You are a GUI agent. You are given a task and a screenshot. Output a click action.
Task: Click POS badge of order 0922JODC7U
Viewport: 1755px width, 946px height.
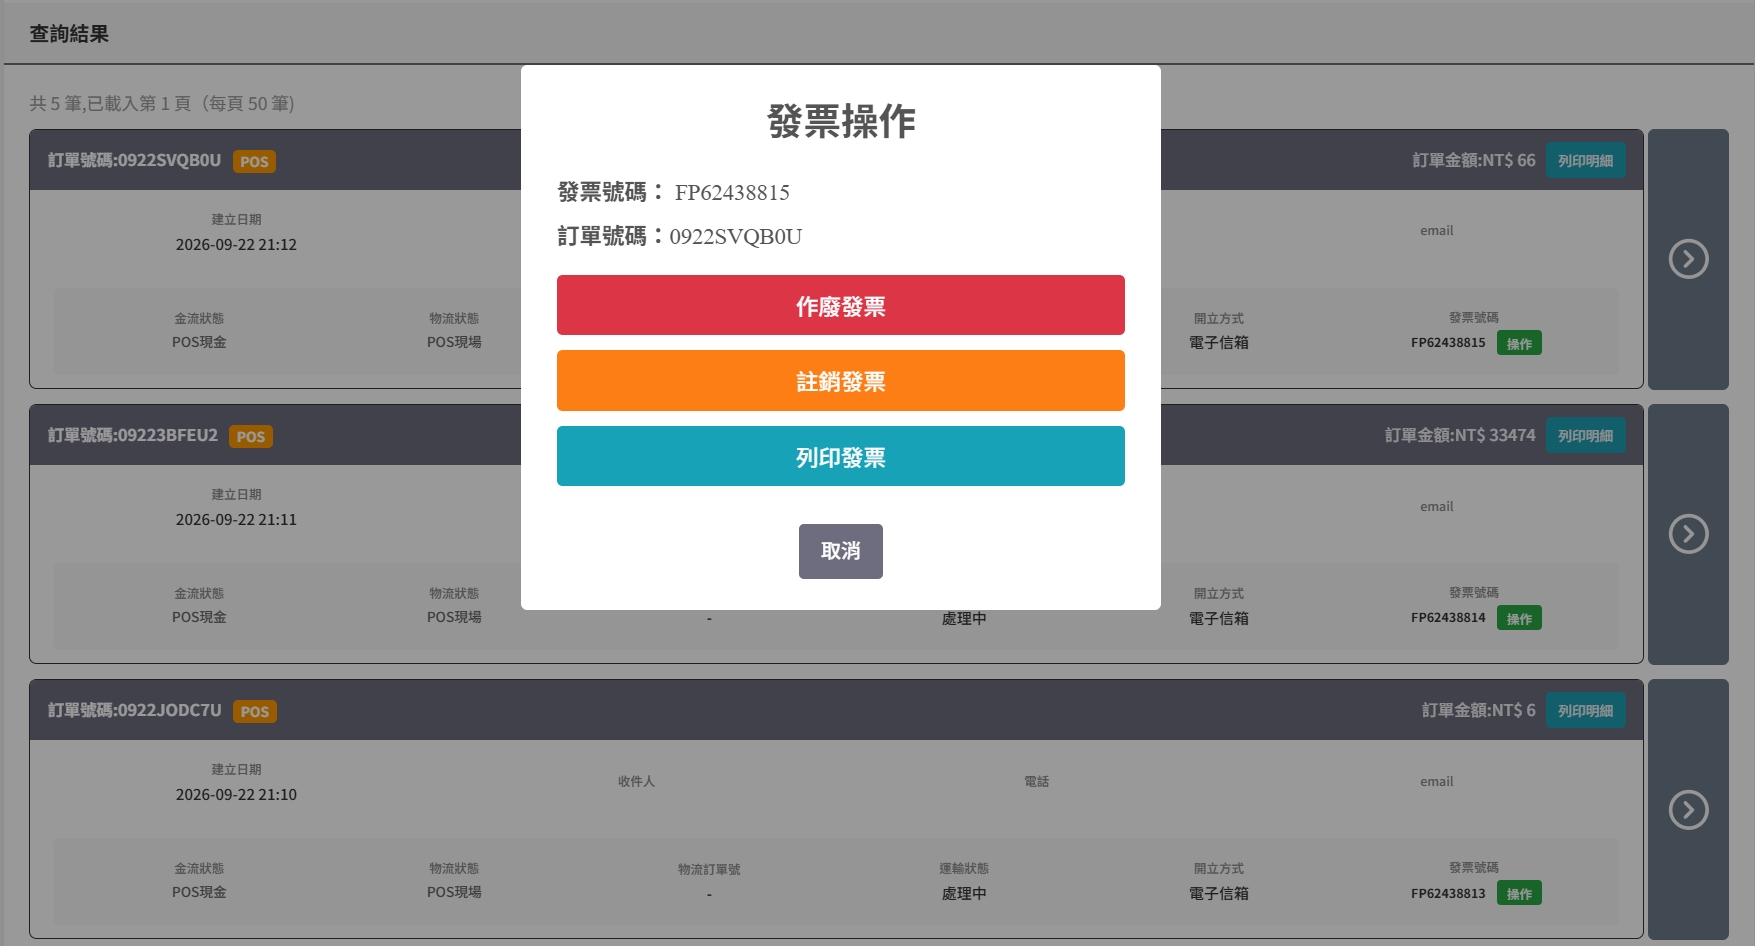tap(255, 711)
